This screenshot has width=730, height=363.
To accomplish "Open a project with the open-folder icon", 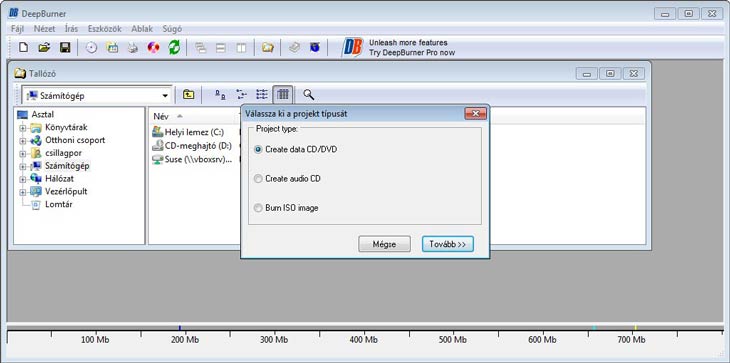I will click(44, 47).
